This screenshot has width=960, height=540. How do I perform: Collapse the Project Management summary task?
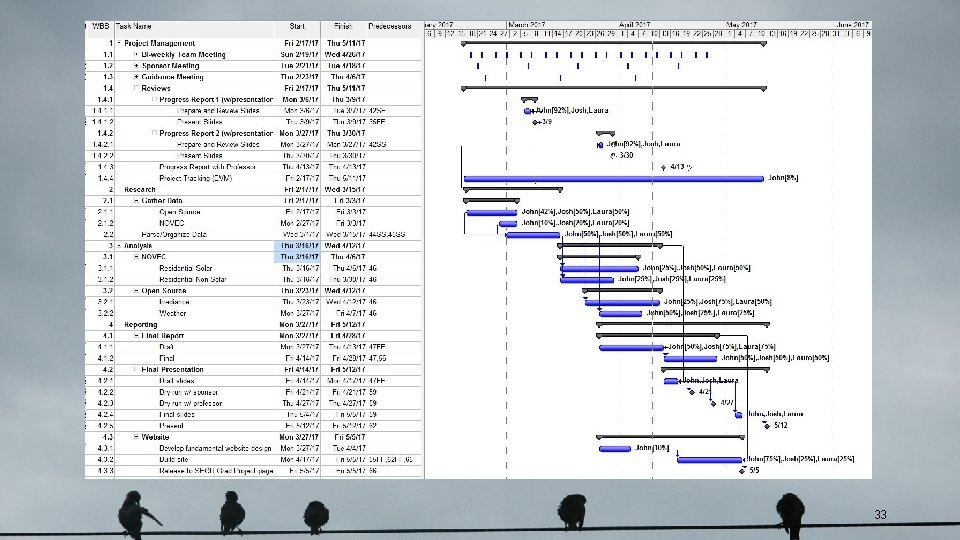tap(119, 43)
